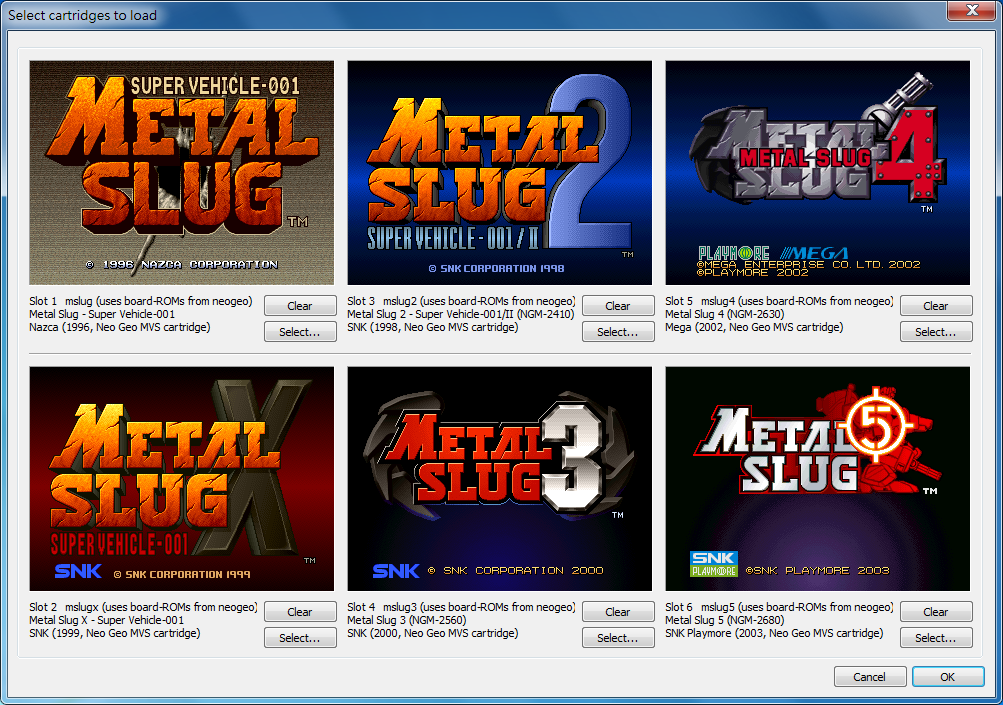This screenshot has width=1003, height=705.
Task: Pick Select for Slot 5 mslug4
Action: [936, 331]
